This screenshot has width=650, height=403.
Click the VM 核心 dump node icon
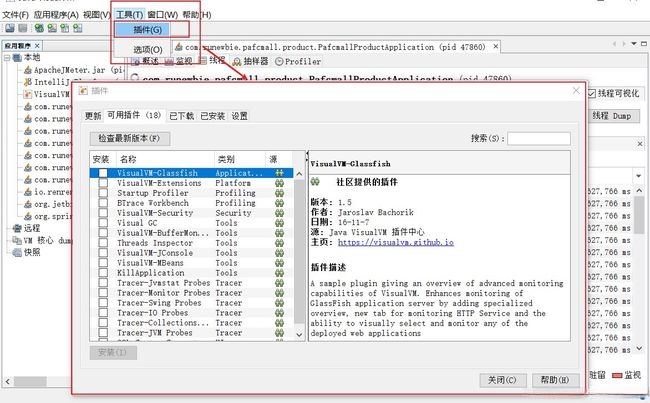point(17,240)
